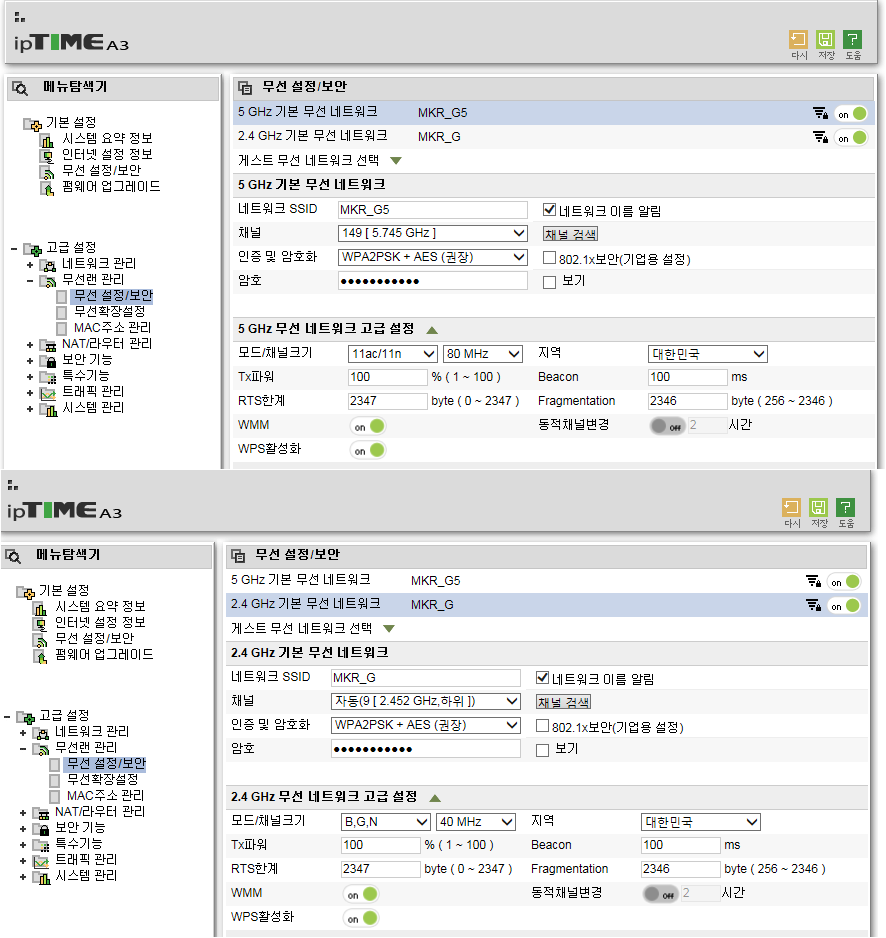886x938 pixels.
Task: Click the 인터넷 설정 정보 monitor icon in the 5 GHz page sidebar
Action: (47, 156)
